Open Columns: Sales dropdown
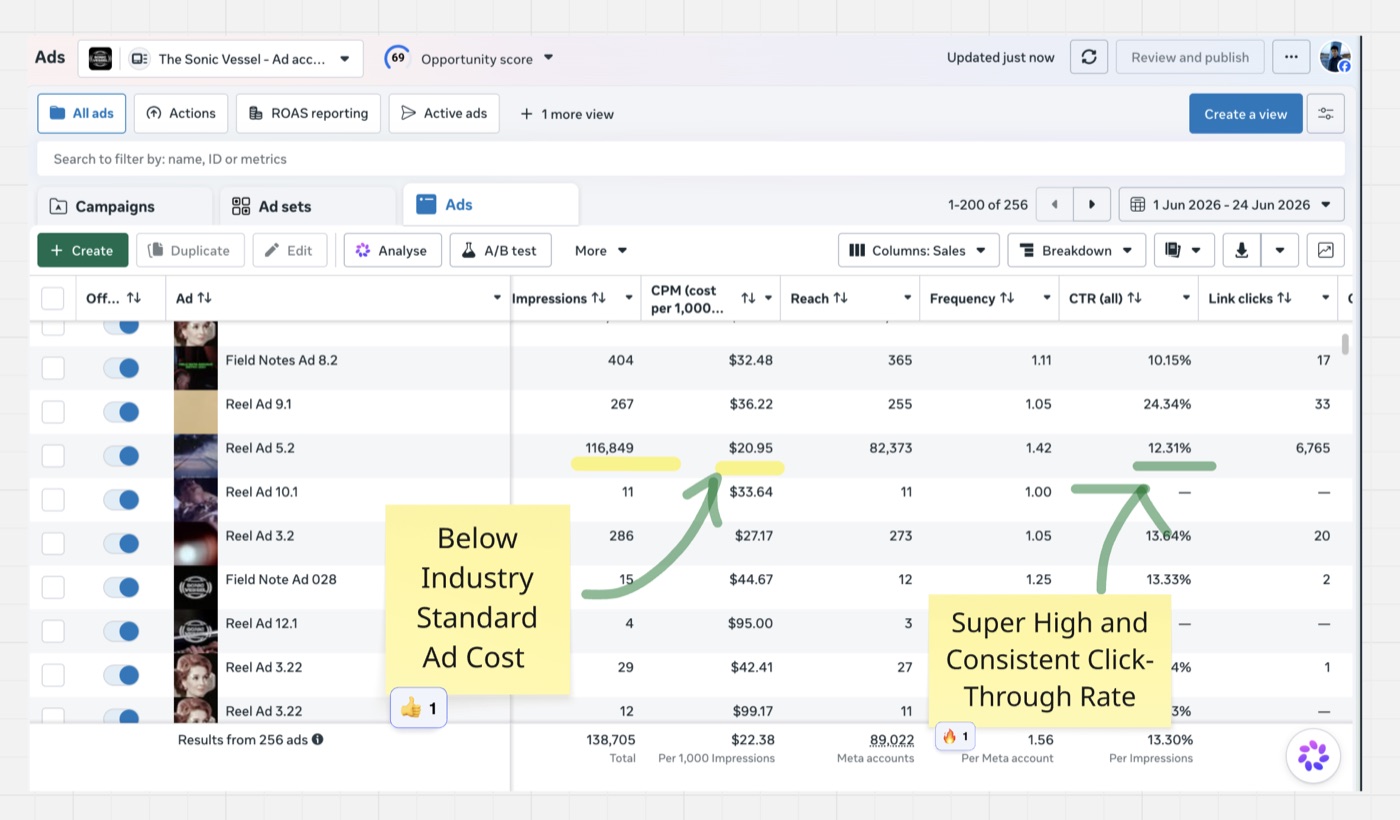The height and width of the screenshot is (820, 1400). [918, 250]
